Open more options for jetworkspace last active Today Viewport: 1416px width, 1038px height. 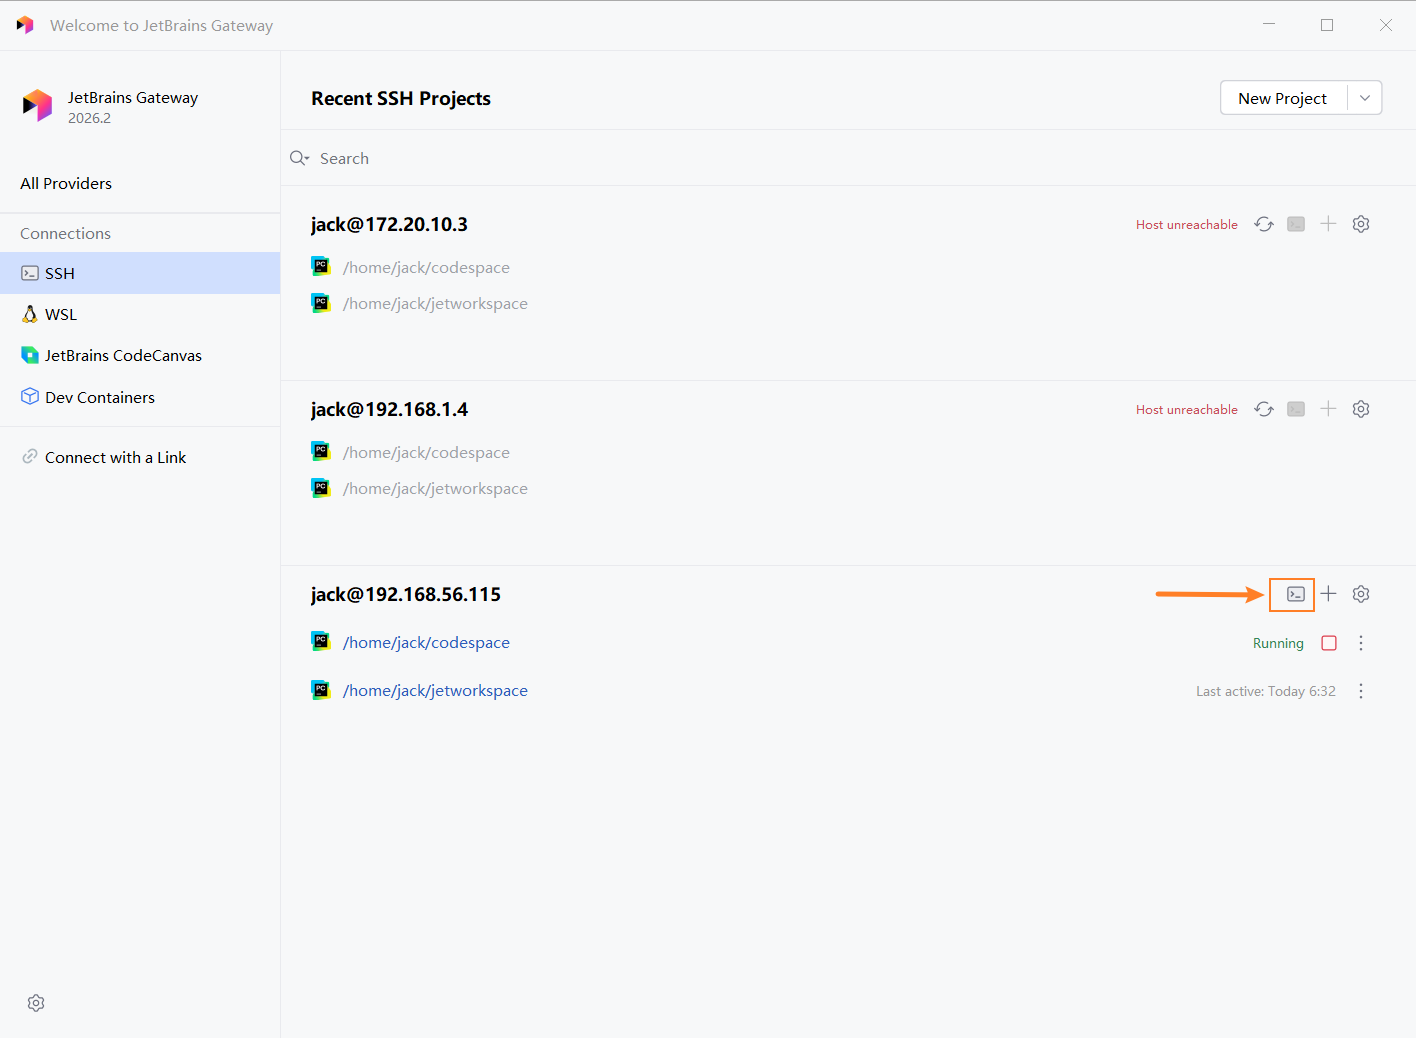pos(1361,691)
